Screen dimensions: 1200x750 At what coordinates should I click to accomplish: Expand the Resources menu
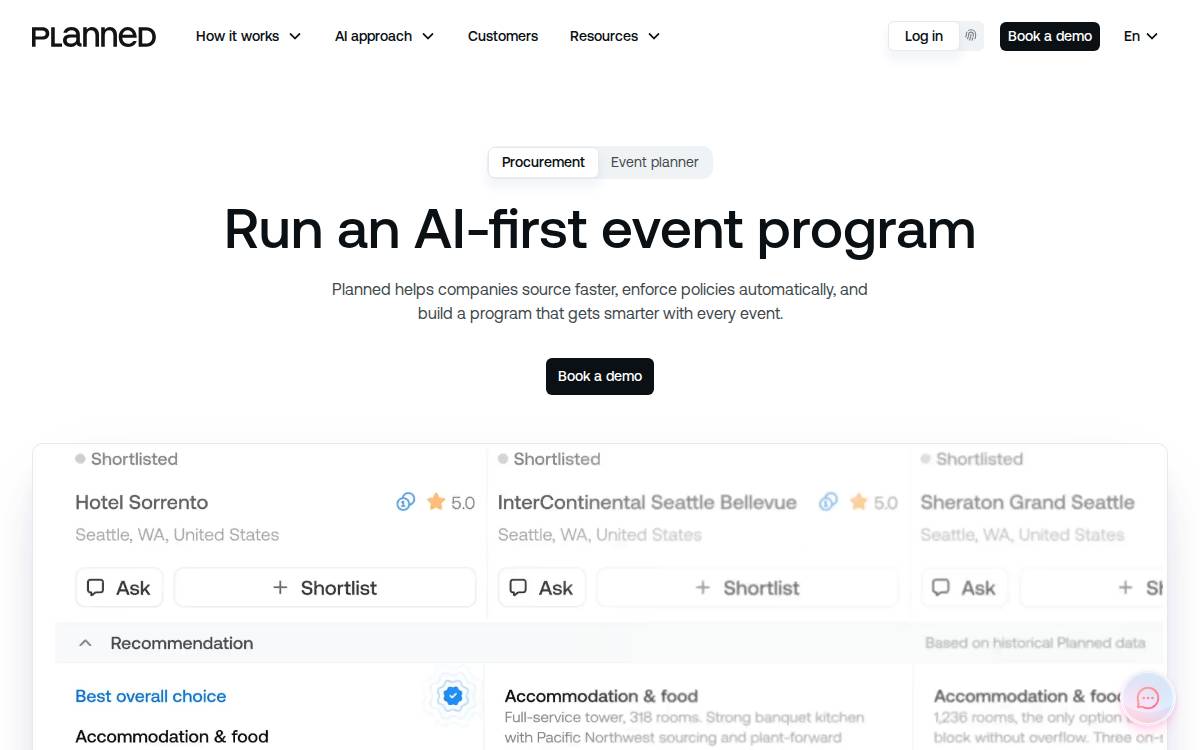point(615,36)
